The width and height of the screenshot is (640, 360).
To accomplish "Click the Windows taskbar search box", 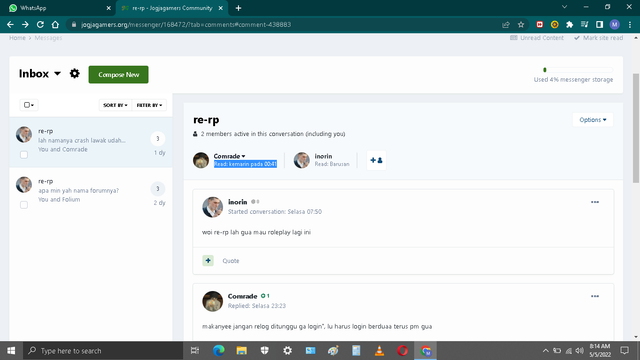I will 103,351.
